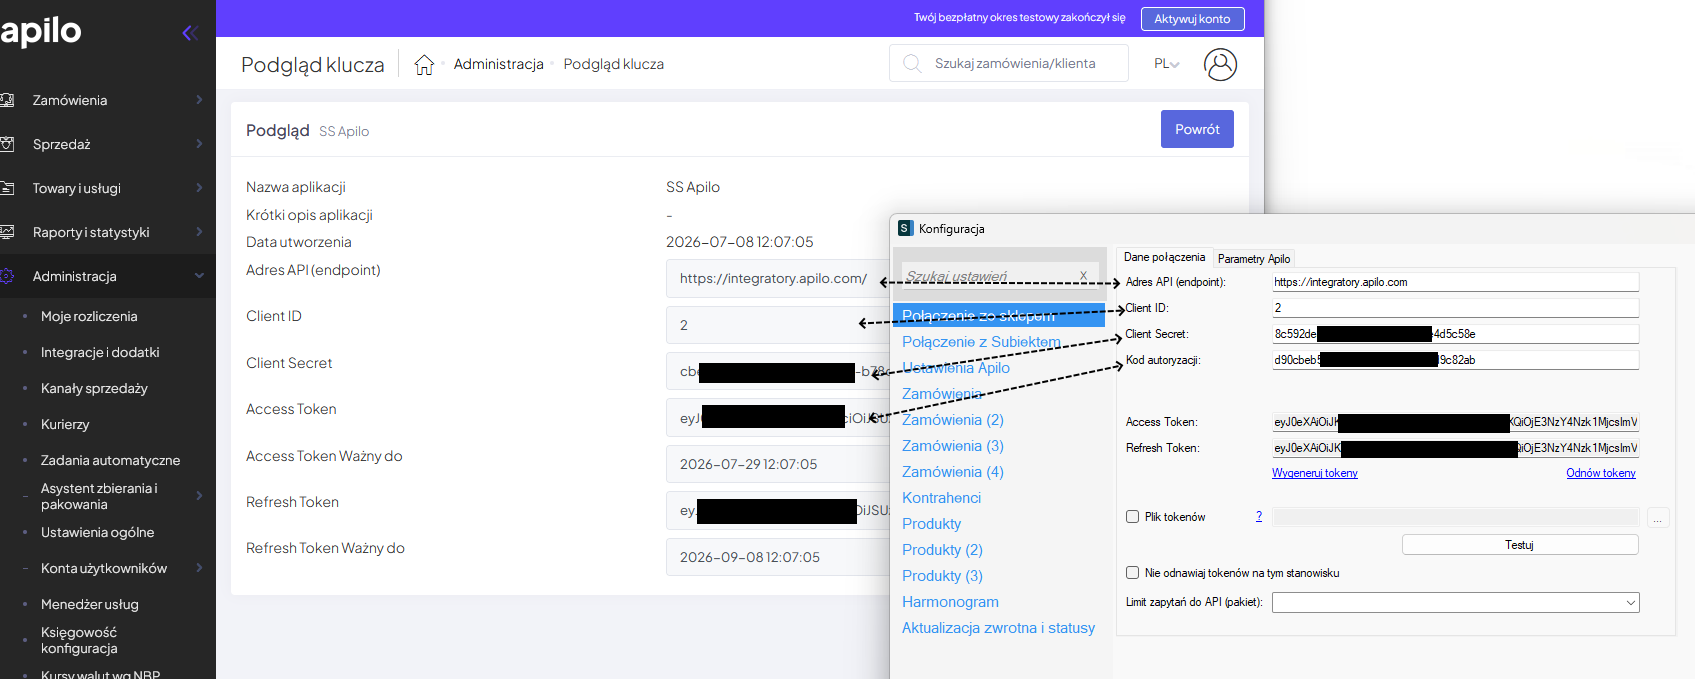Collapse the Administracja menu section

199,276
